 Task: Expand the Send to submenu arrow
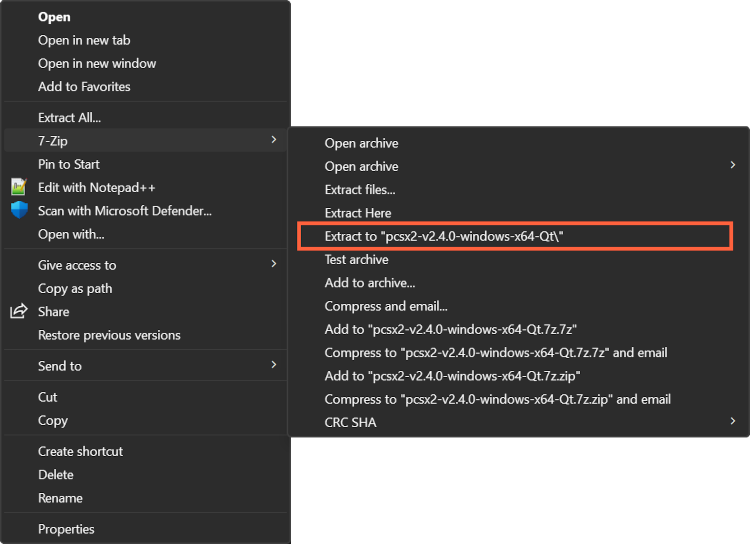click(x=274, y=365)
